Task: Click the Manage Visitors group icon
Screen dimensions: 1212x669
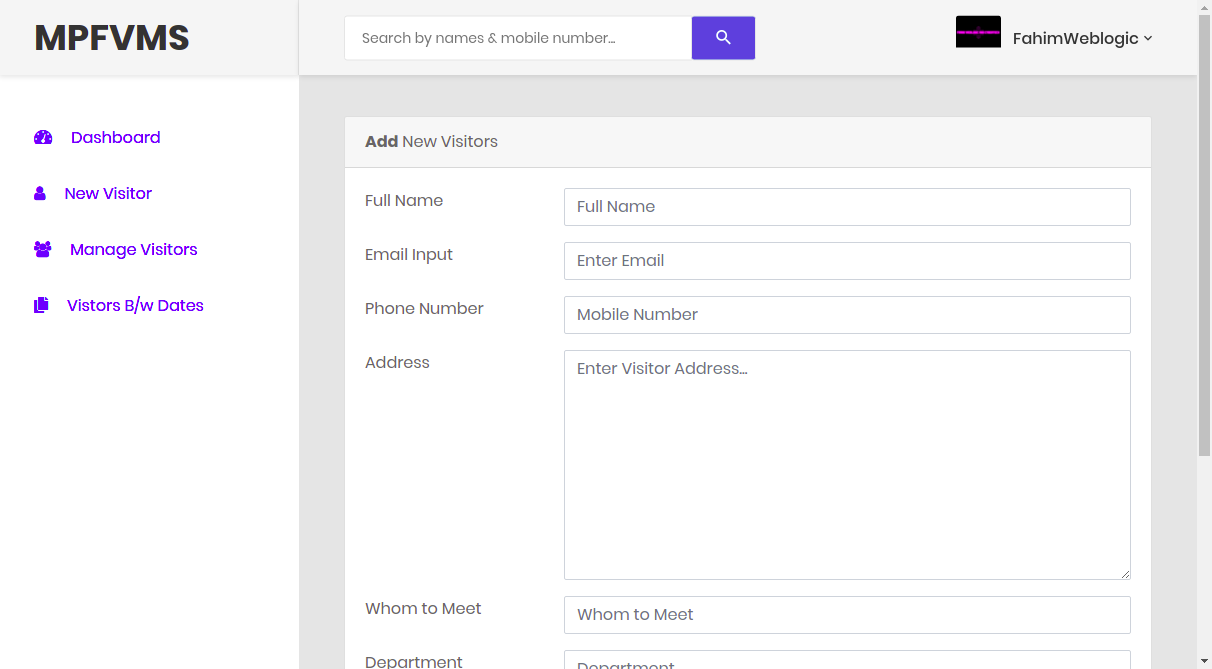Action: point(43,250)
